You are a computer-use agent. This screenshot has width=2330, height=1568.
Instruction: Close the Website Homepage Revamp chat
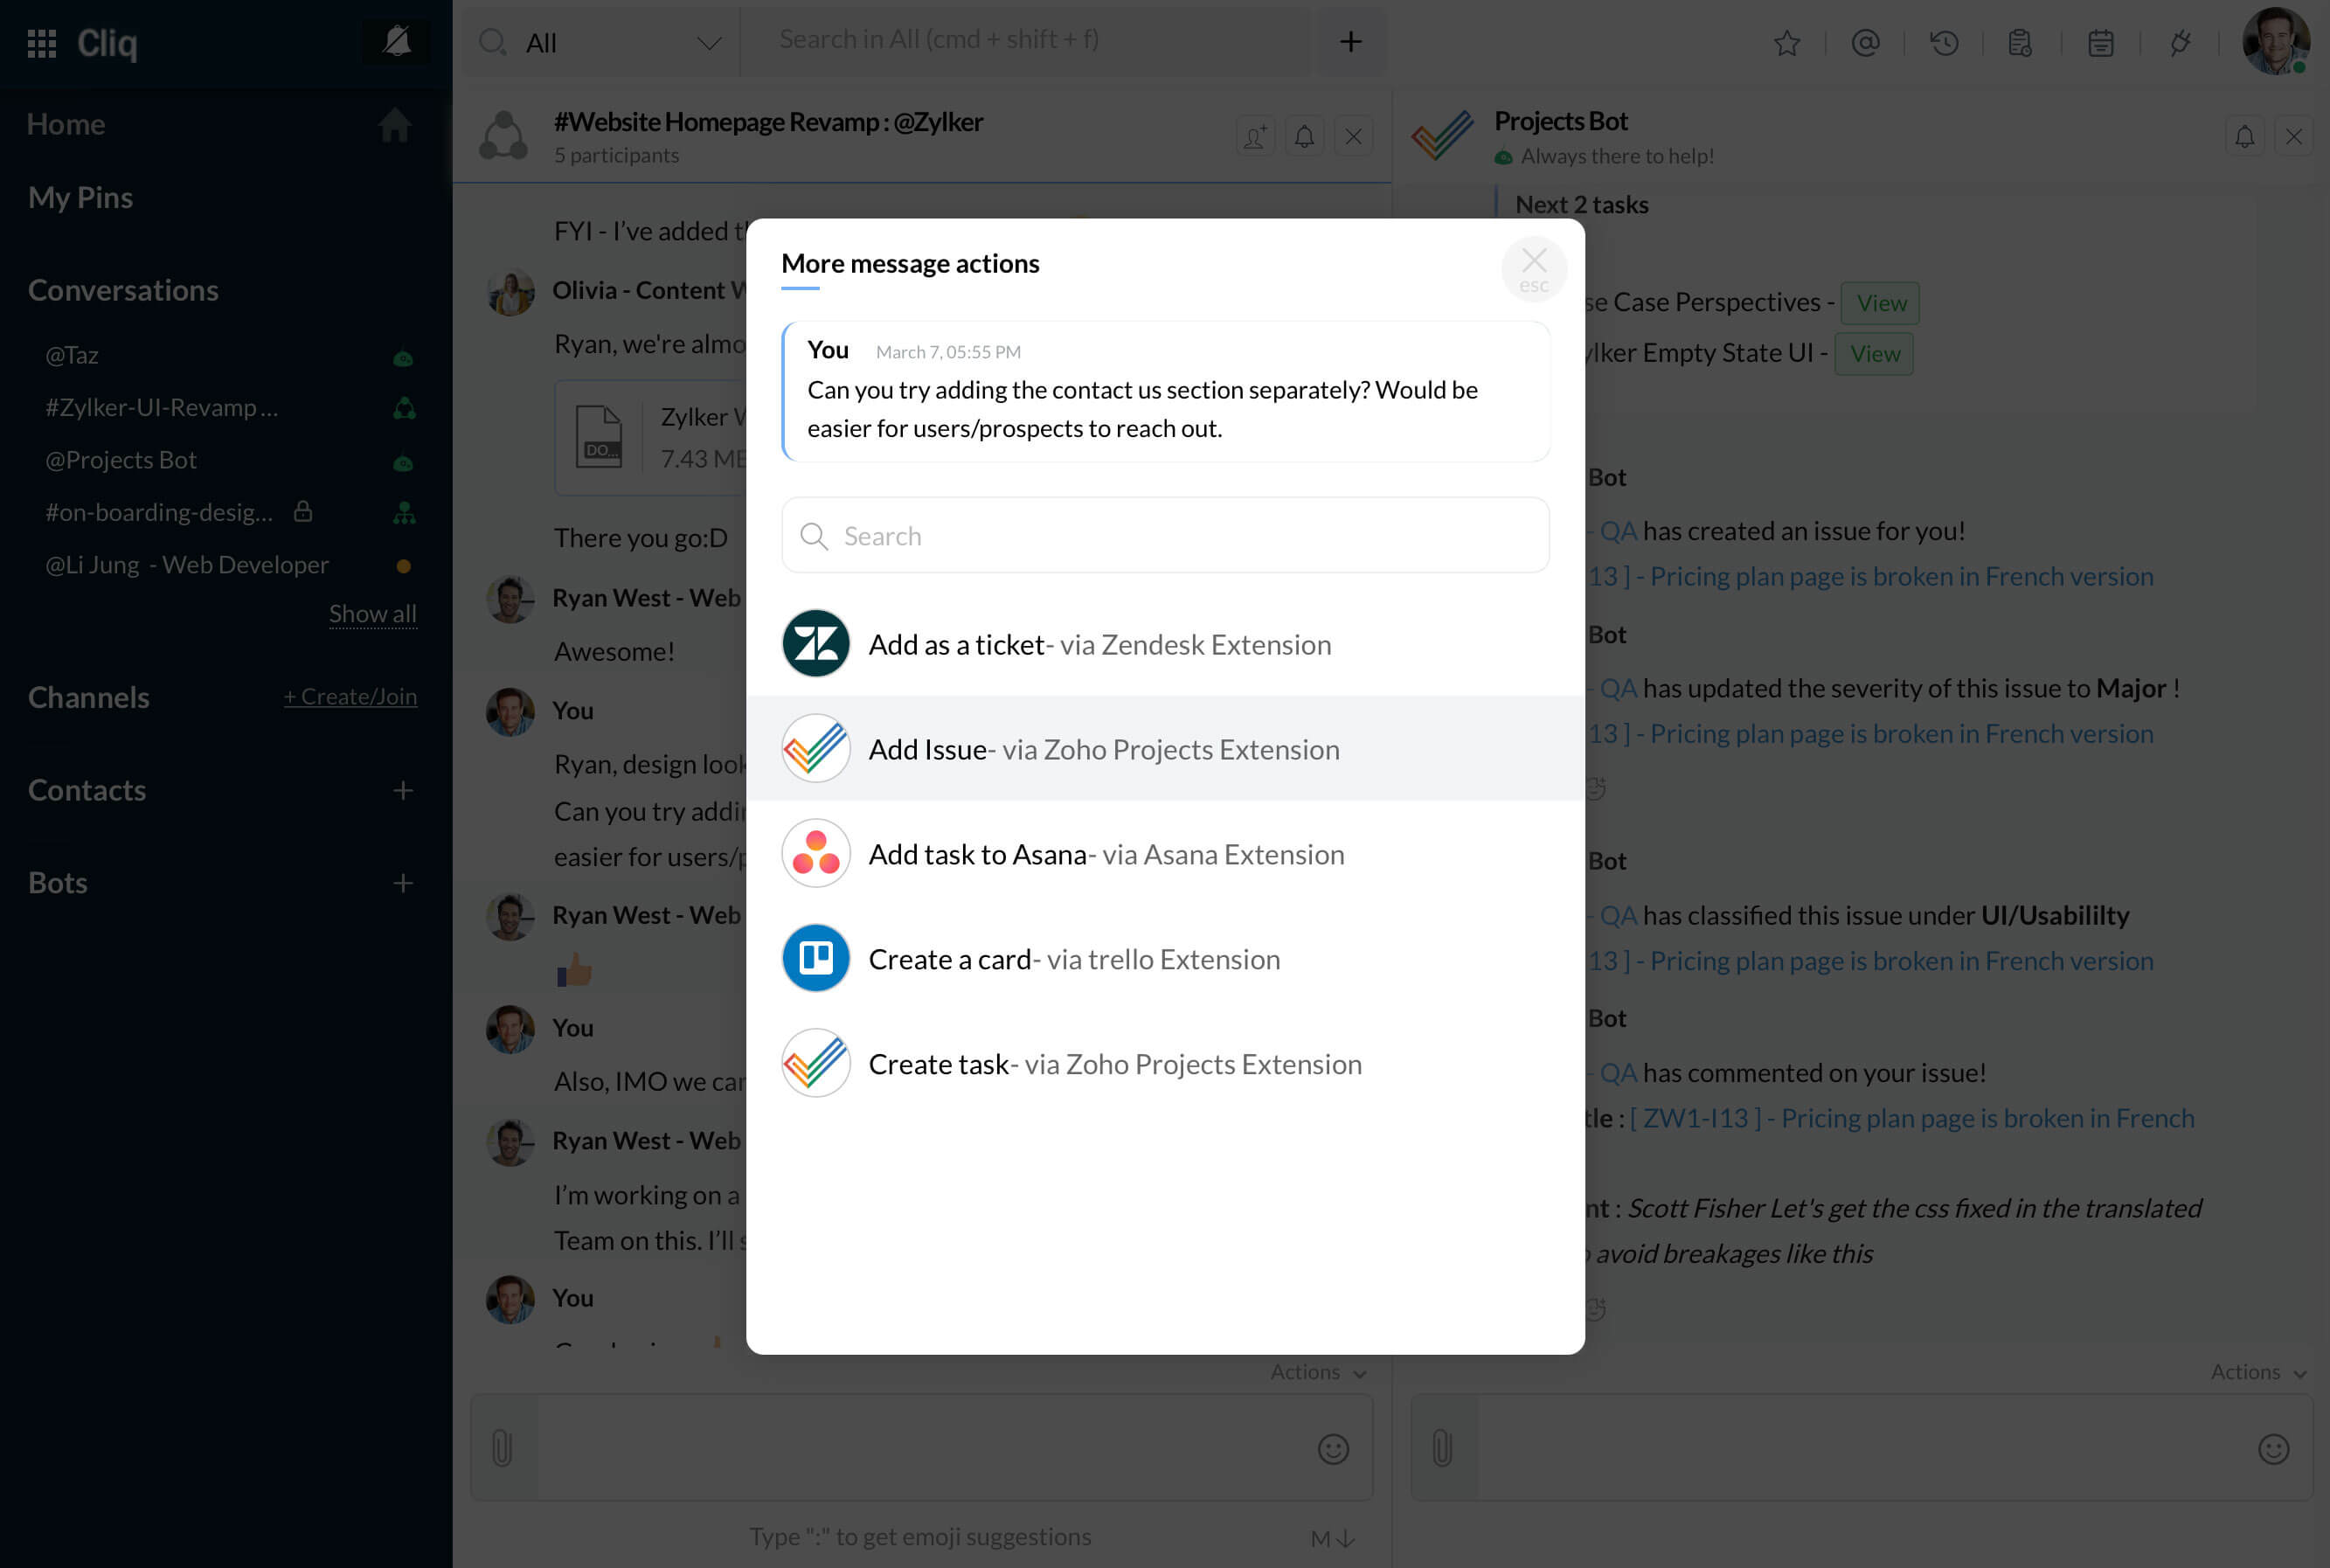[1353, 136]
